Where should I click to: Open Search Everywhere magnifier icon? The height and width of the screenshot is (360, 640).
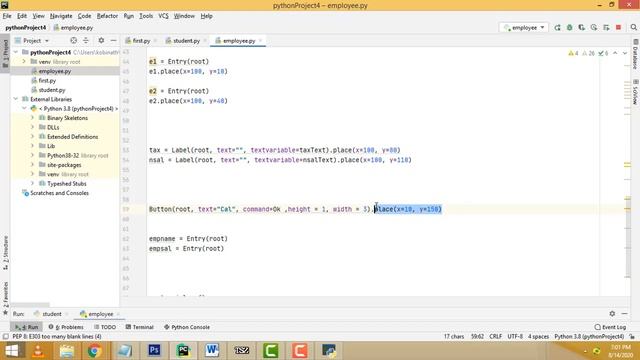click(x=633, y=27)
